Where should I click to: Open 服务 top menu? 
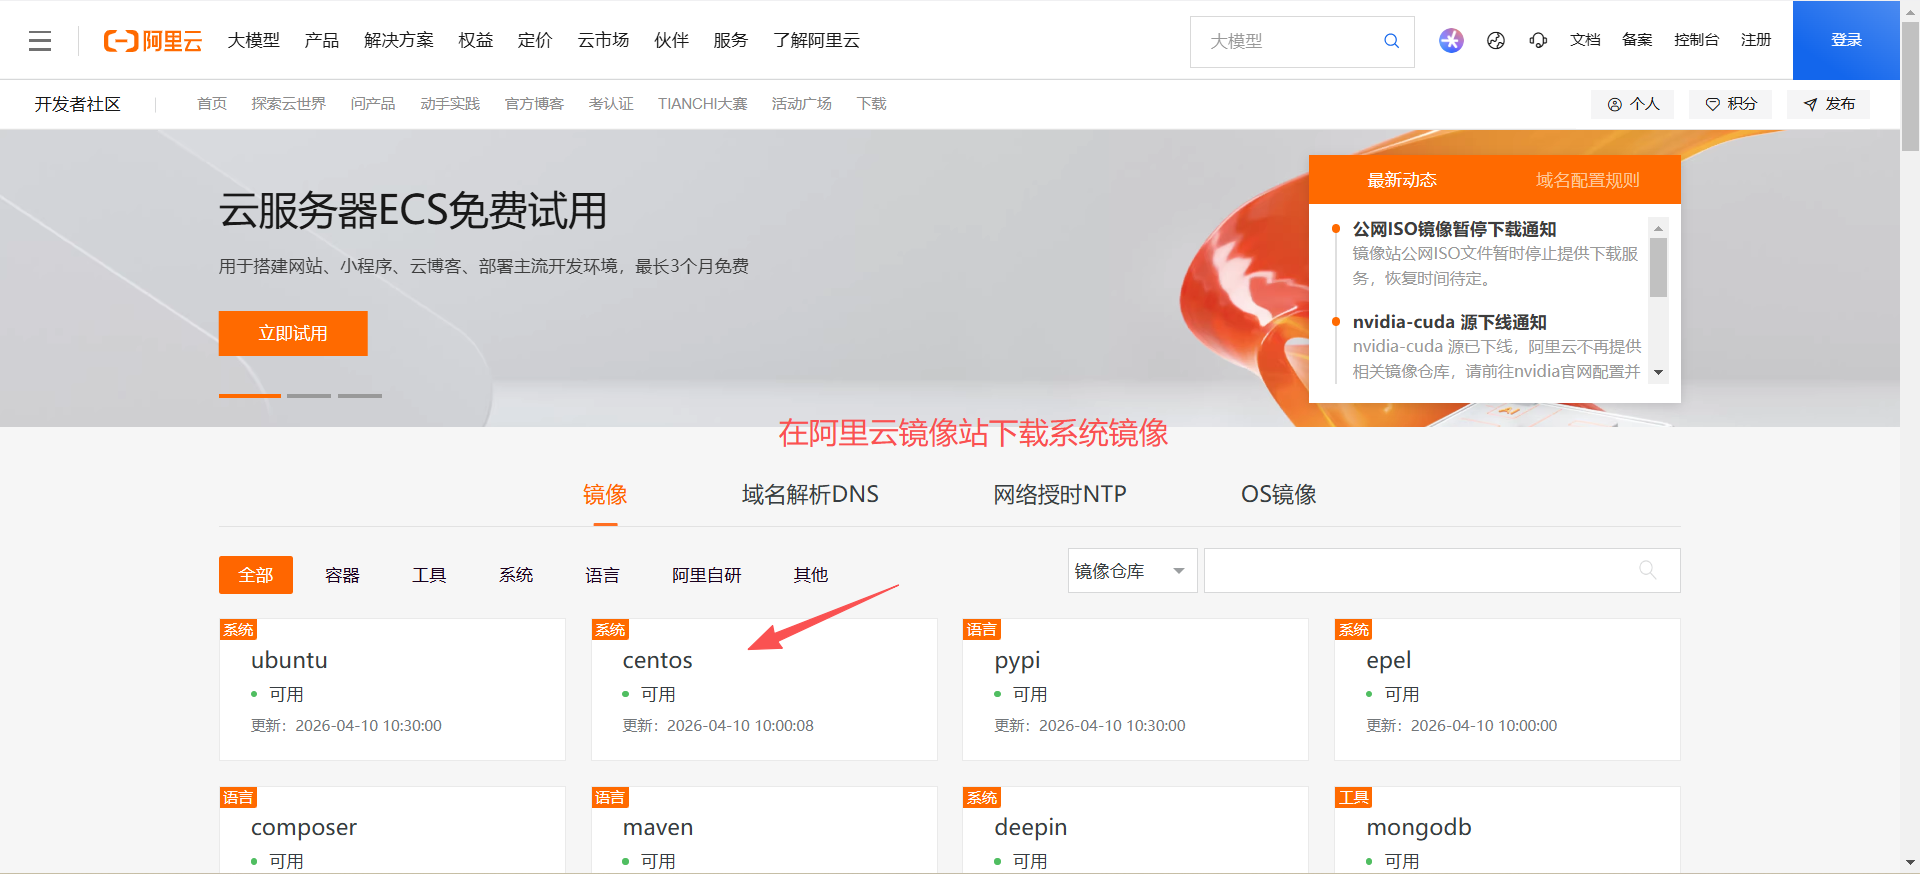[x=730, y=40]
